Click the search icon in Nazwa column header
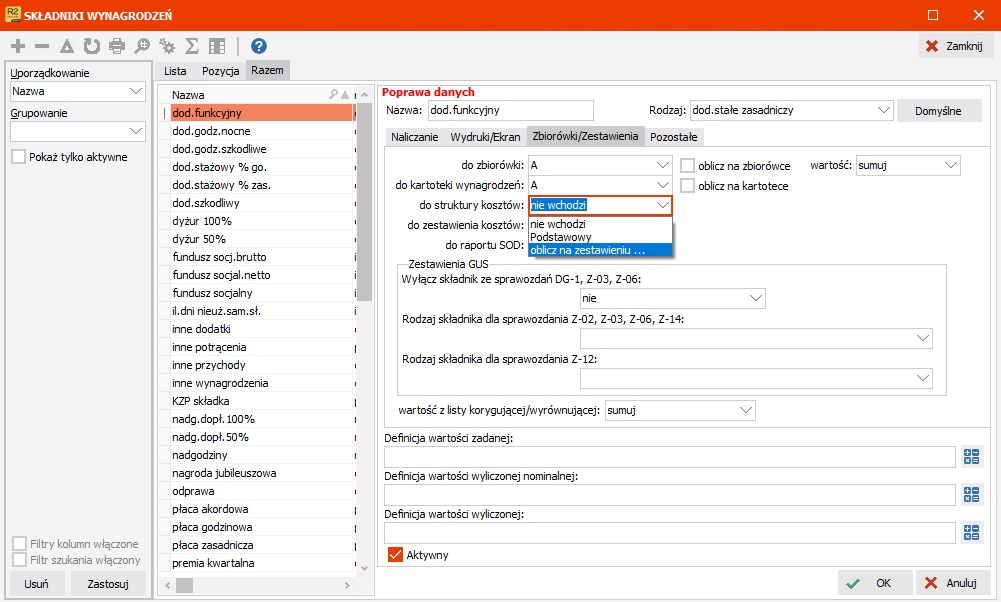Image resolution: width=1001 pixels, height=602 pixels. (x=333, y=94)
